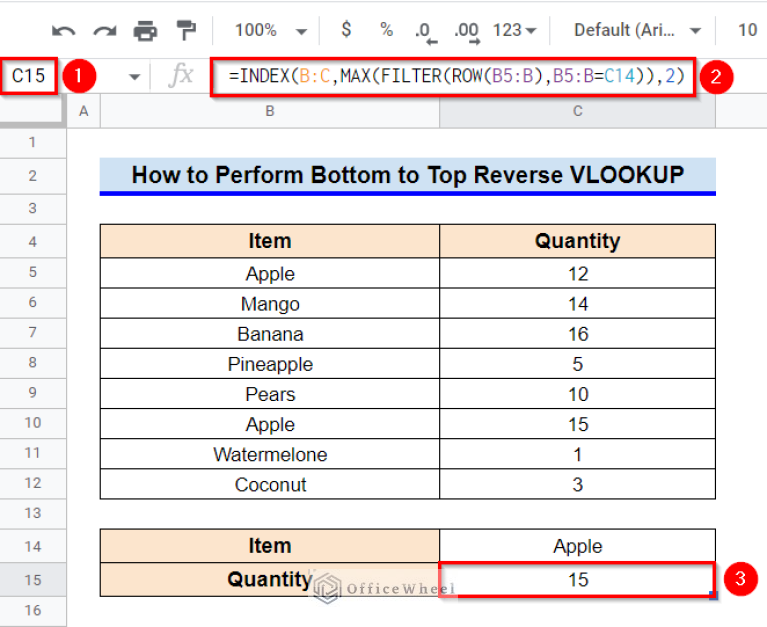Select the 'Coconut' cell
767x627 pixels.
(x=270, y=485)
